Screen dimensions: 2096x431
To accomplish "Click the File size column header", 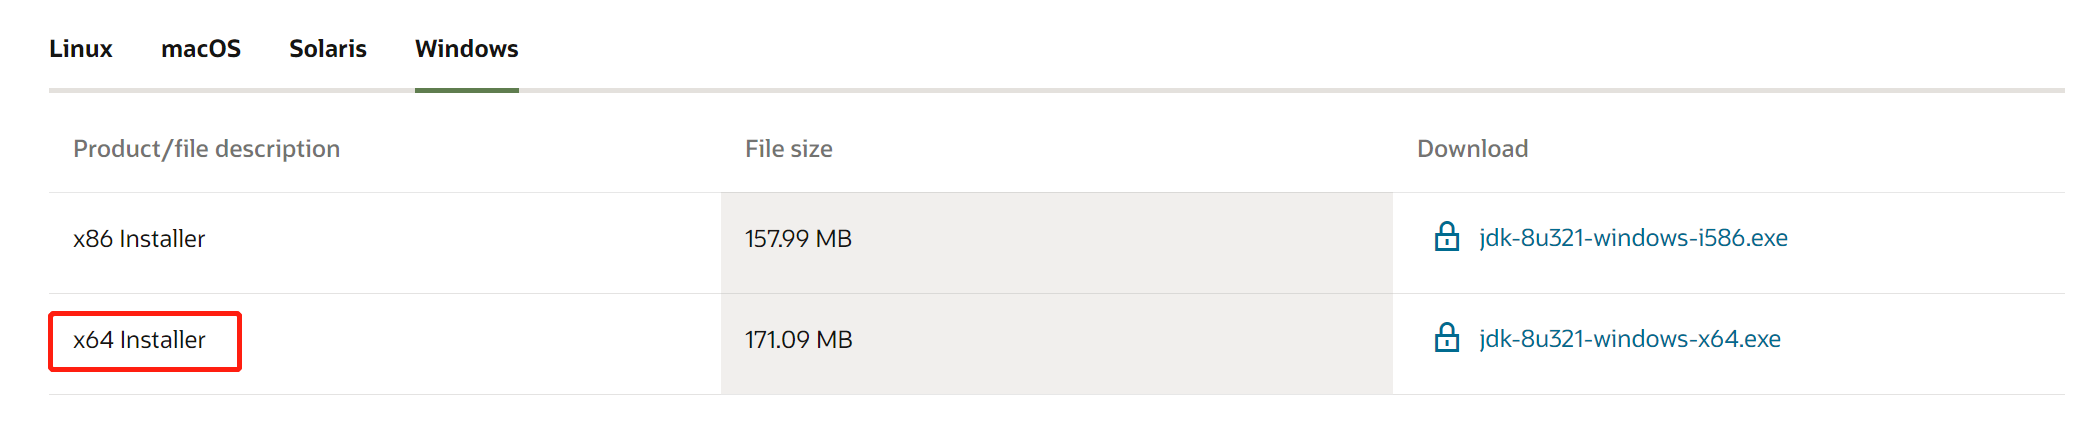I will click(x=788, y=149).
